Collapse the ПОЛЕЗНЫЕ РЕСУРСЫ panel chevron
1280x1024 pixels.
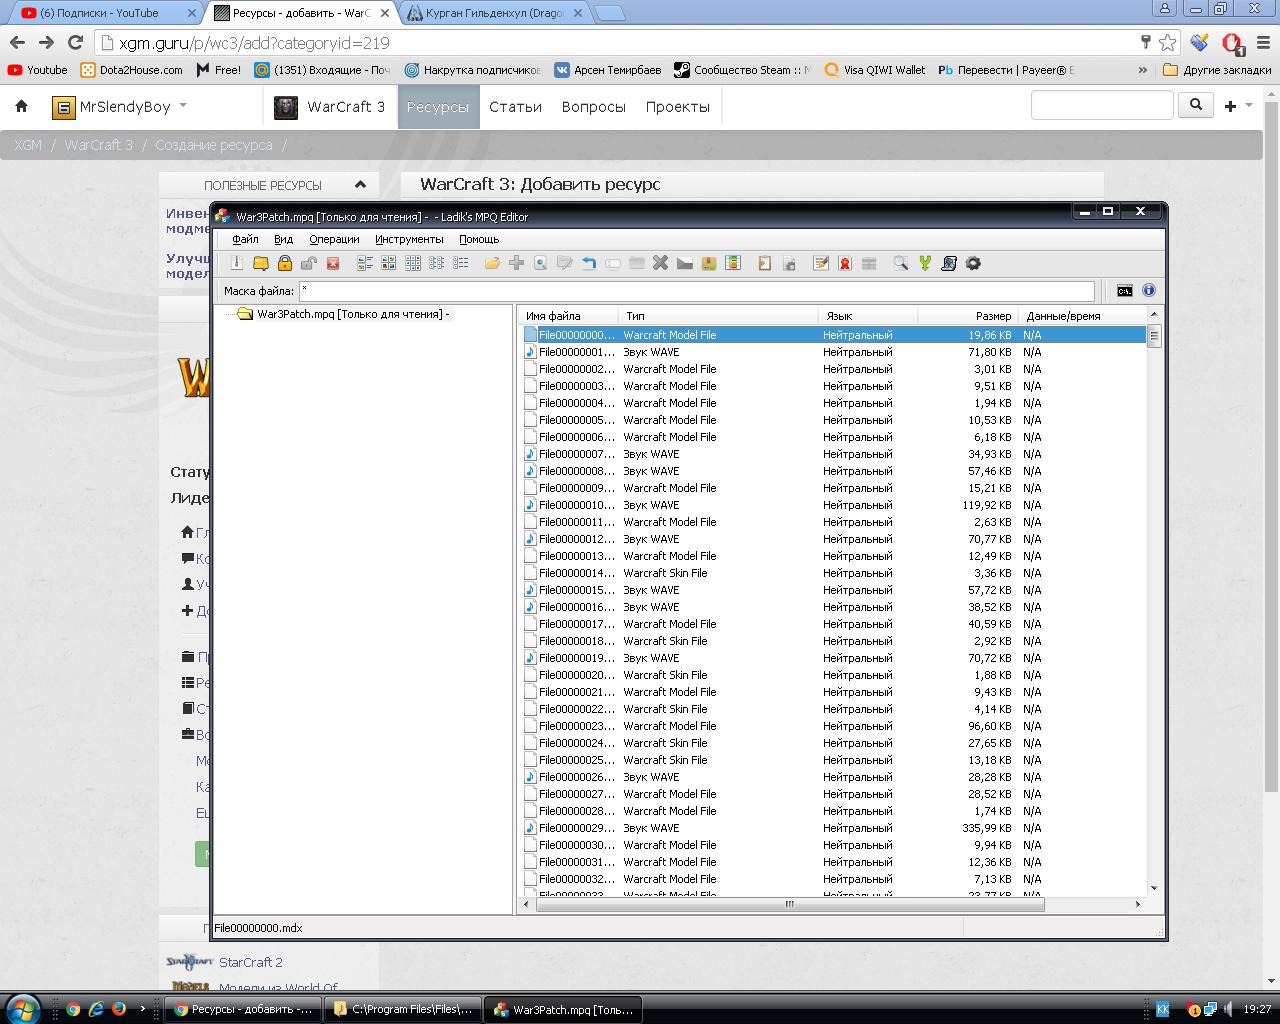(360, 185)
